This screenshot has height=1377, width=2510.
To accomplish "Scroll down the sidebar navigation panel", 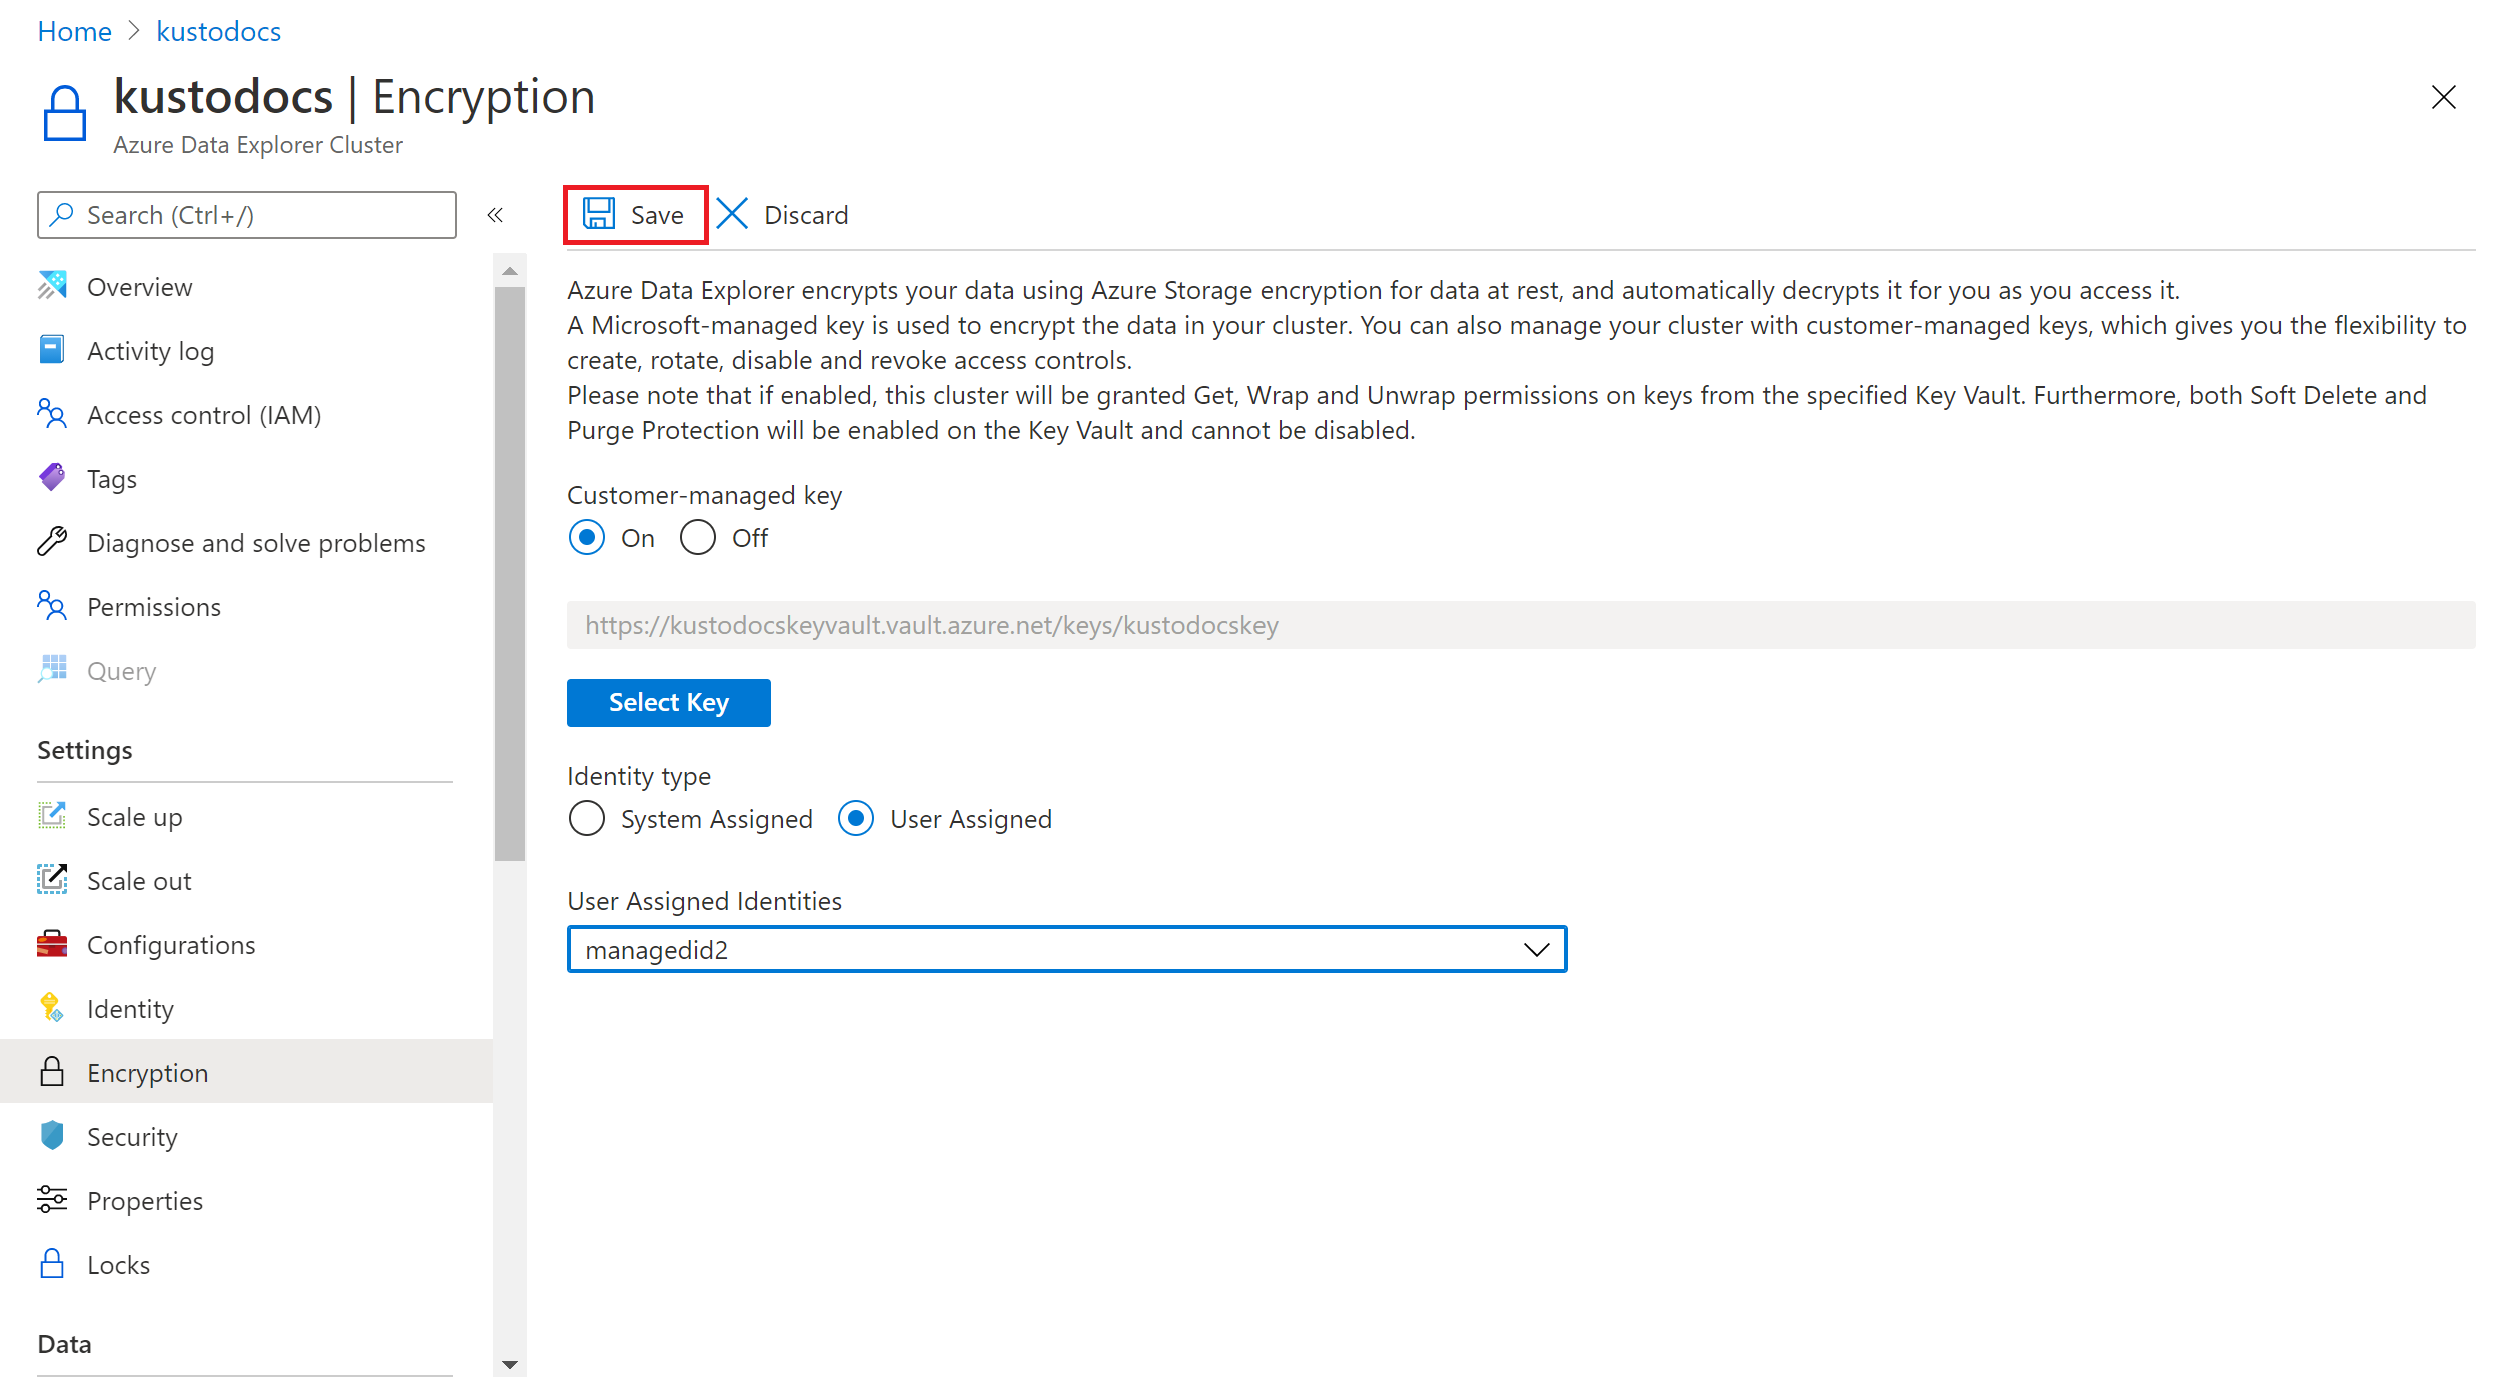I will pos(505,1365).
